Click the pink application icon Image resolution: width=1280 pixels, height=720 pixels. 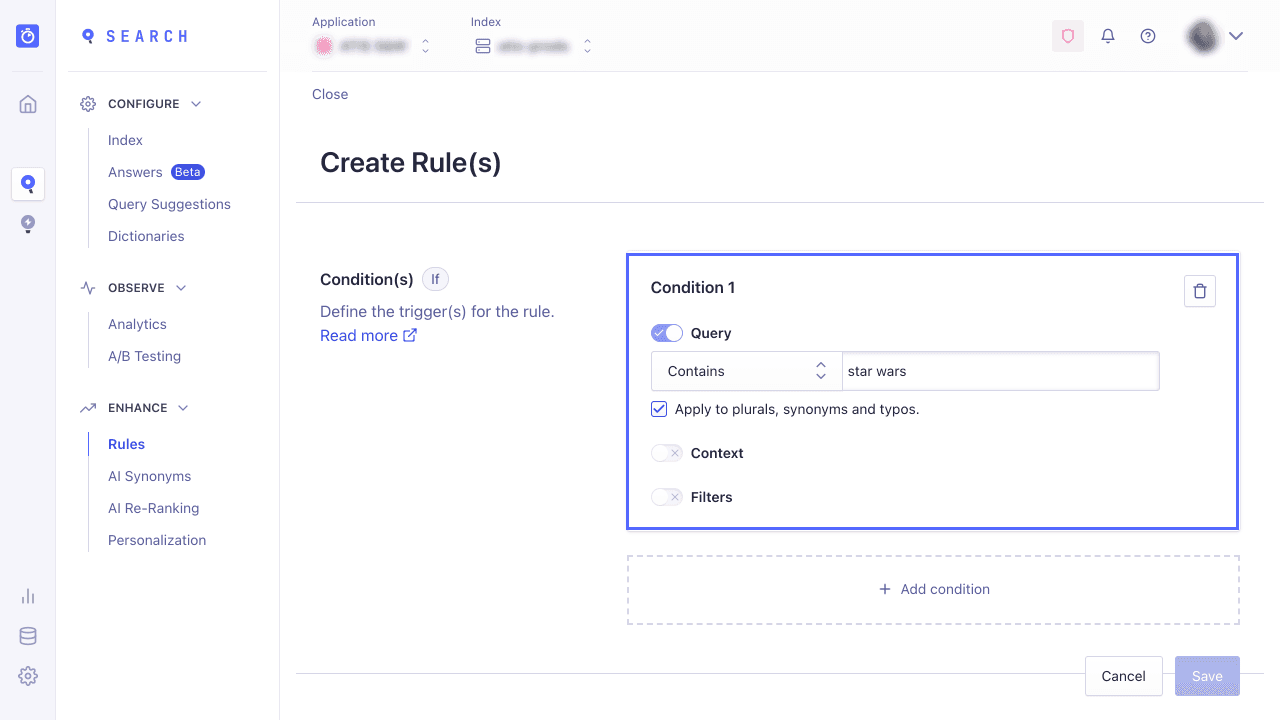click(324, 46)
